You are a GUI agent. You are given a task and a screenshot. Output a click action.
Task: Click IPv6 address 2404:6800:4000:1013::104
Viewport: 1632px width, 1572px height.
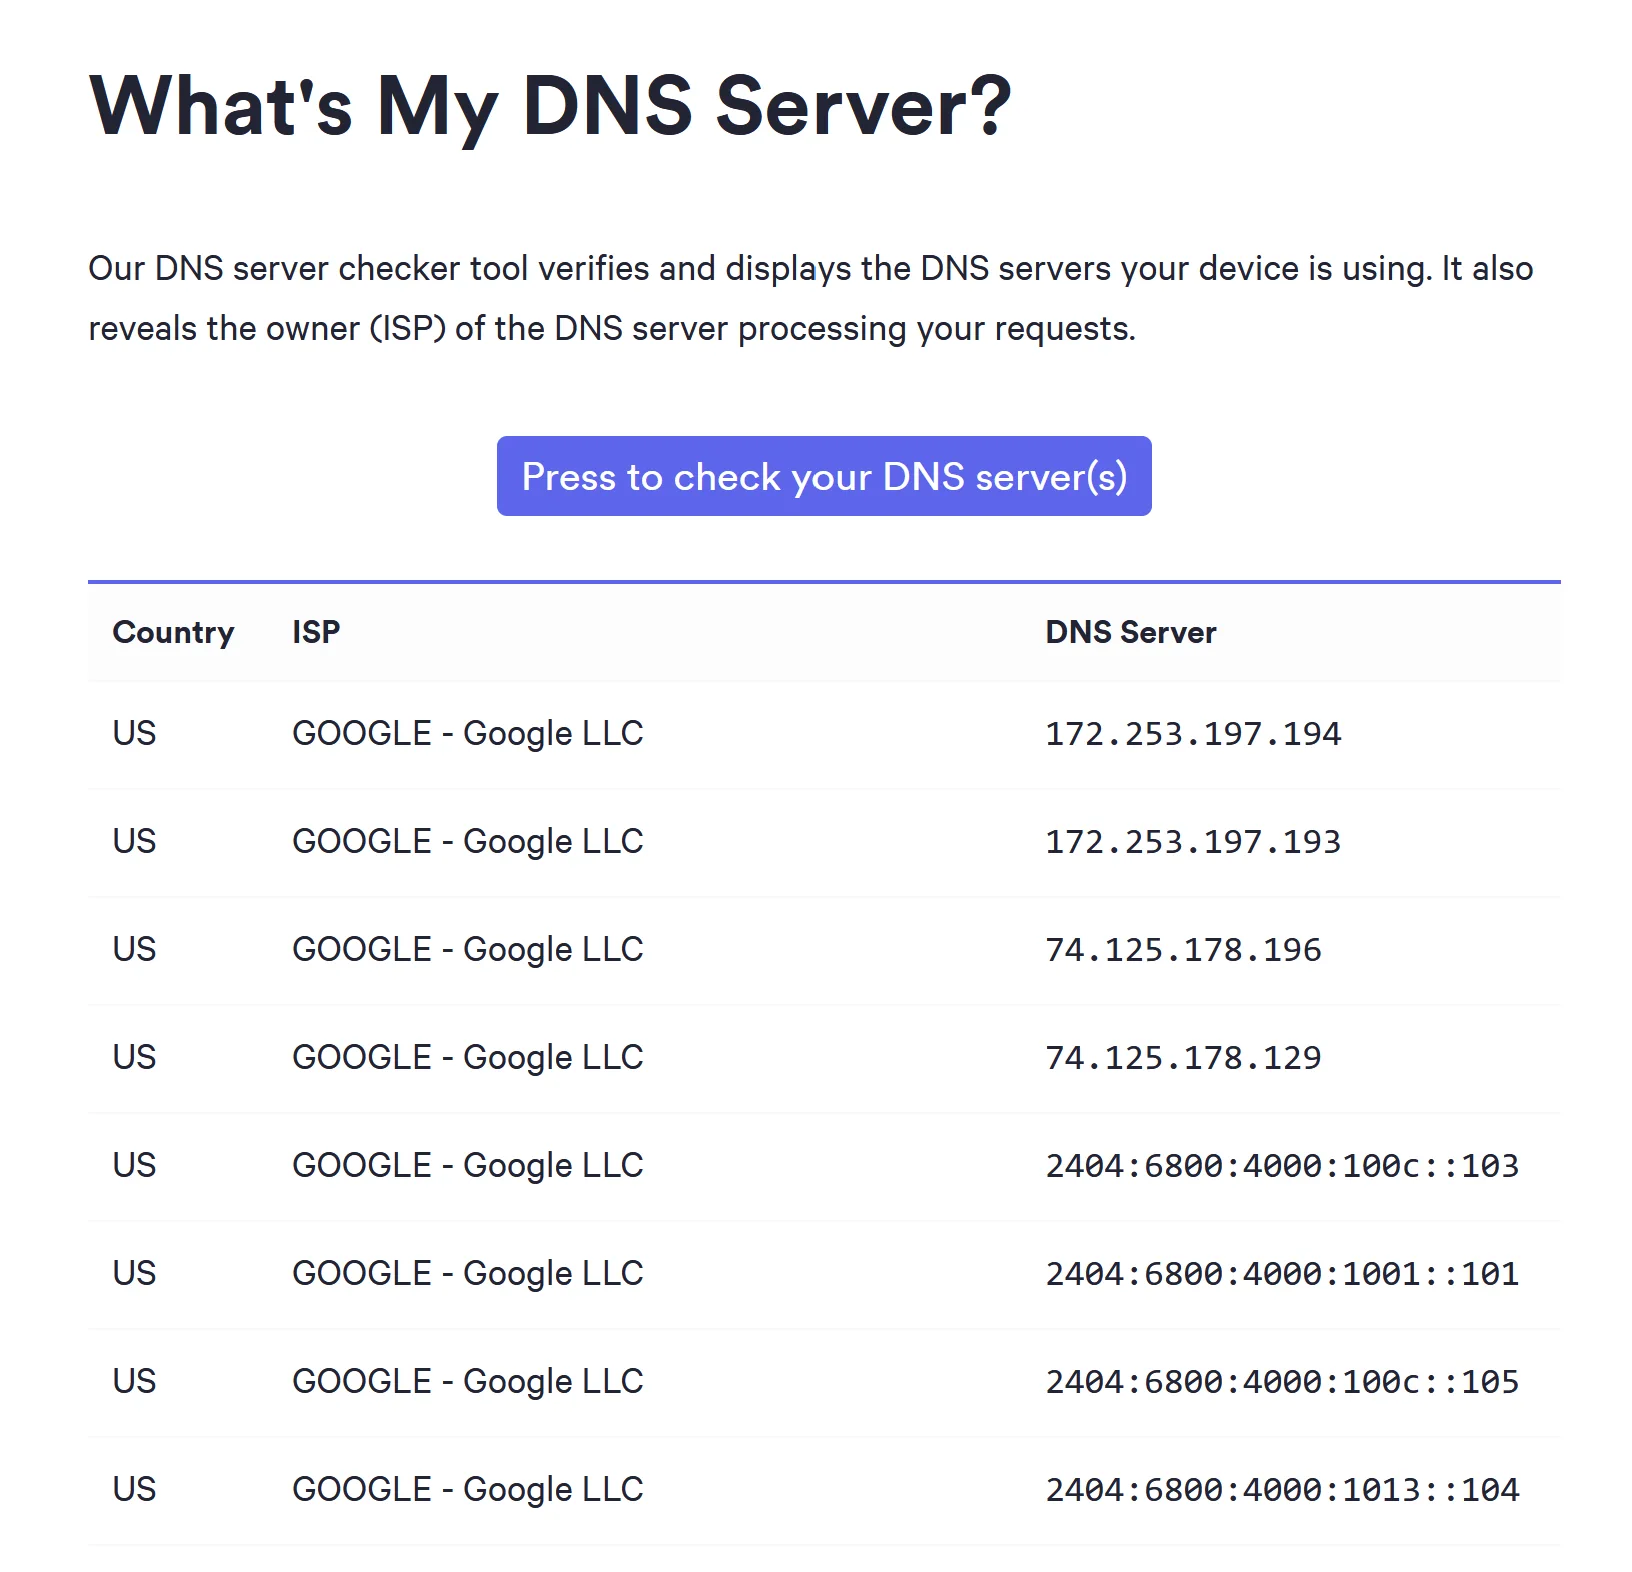pos(1282,1490)
